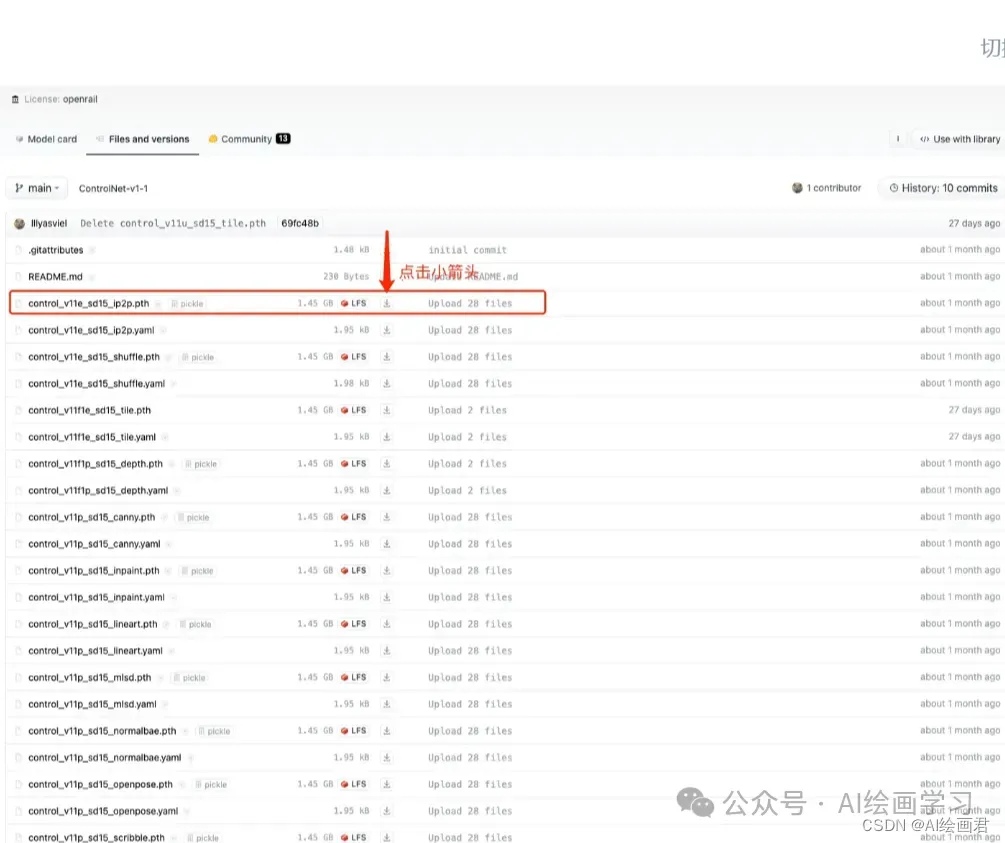Viewport: 1005px width, 843px height.
Task: Open control_v11e_sd15_ip2p.pth file link
Action: [88, 303]
